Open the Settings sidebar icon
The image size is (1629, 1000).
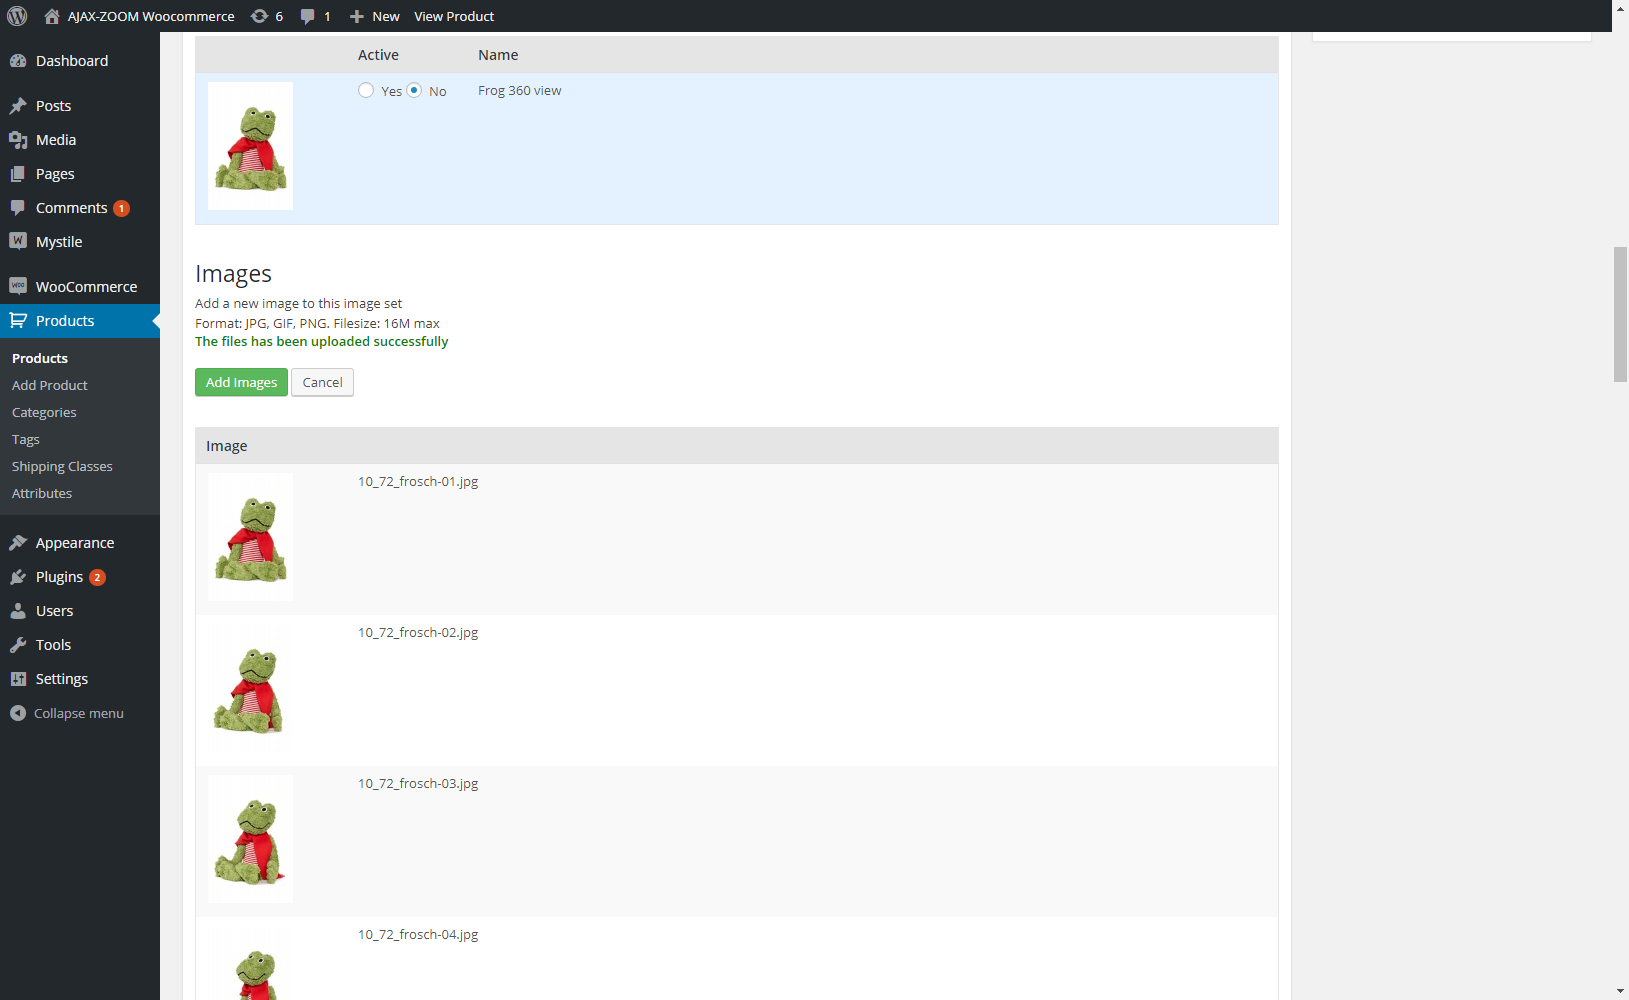(18, 679)
